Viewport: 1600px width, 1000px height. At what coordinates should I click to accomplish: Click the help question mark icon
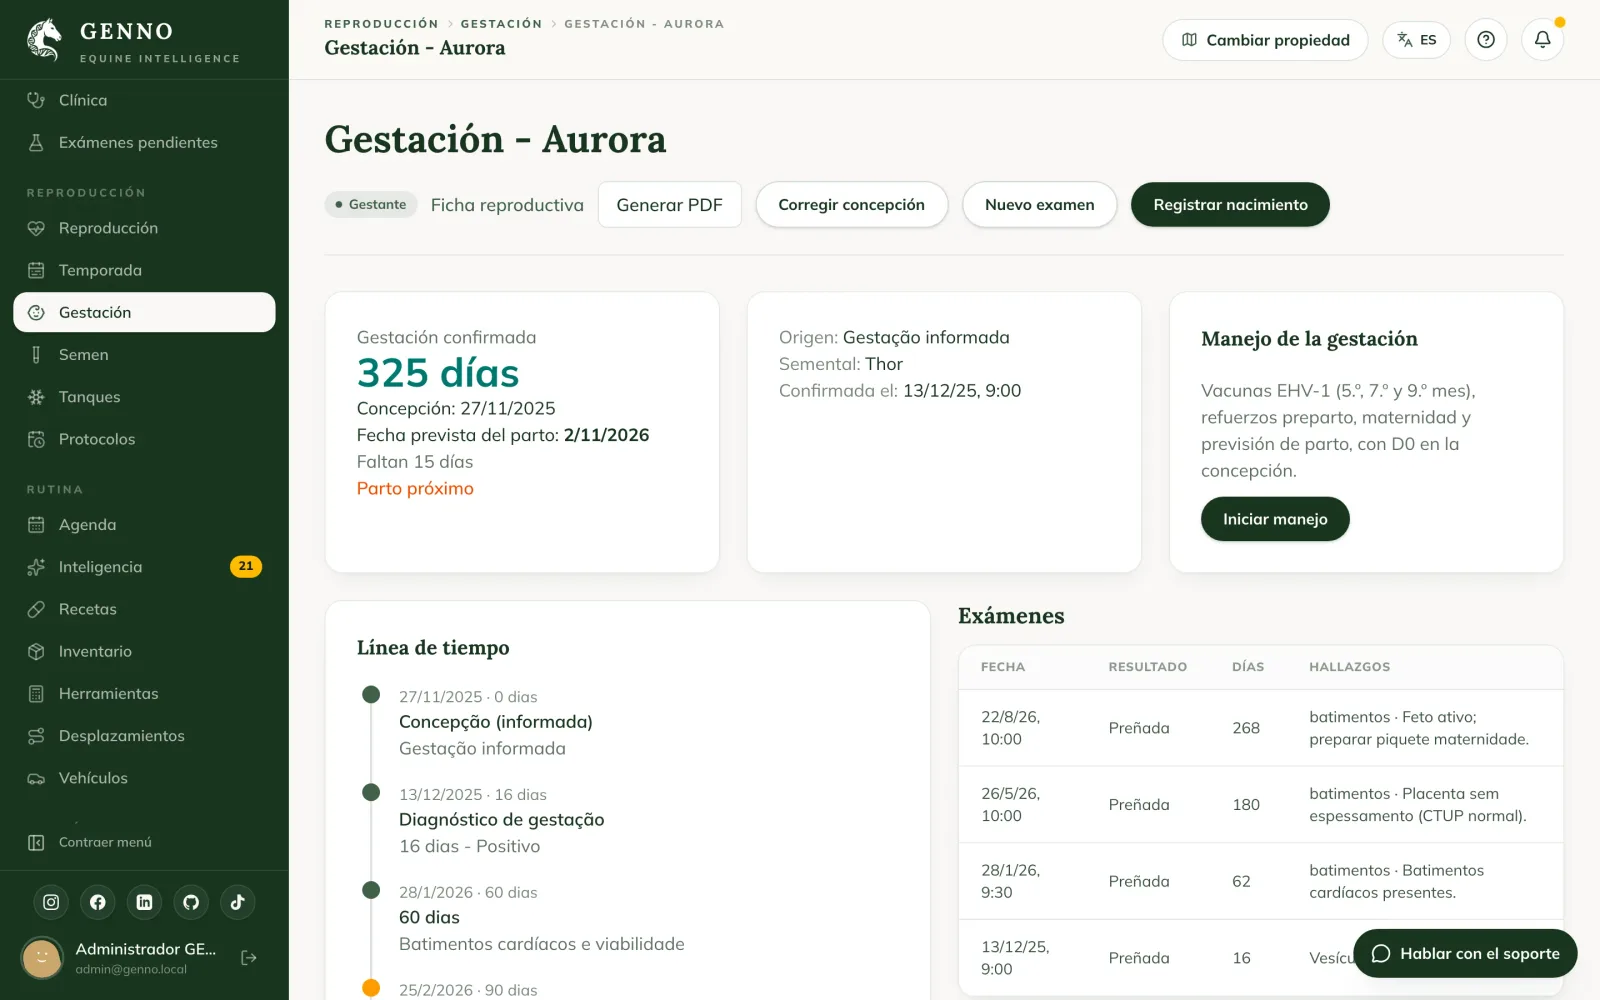(1486, 40)
